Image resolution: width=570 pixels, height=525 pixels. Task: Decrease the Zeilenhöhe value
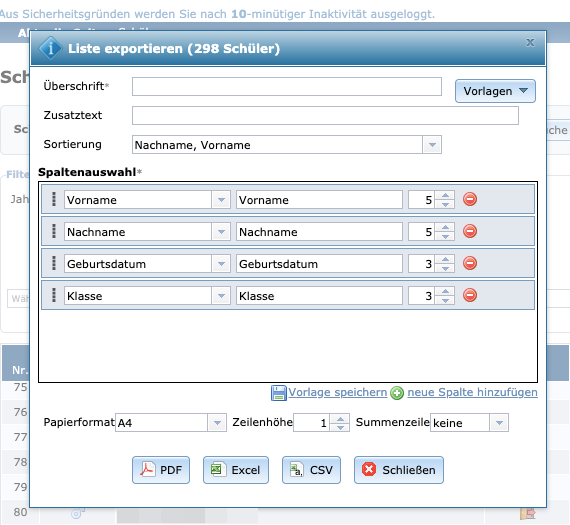[x=340, y=427]
